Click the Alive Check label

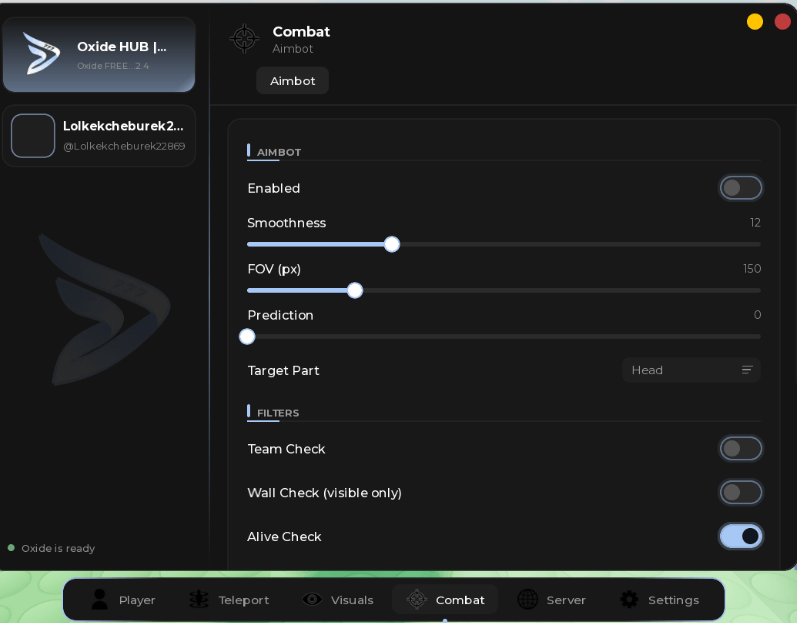[x=284, y=537]
